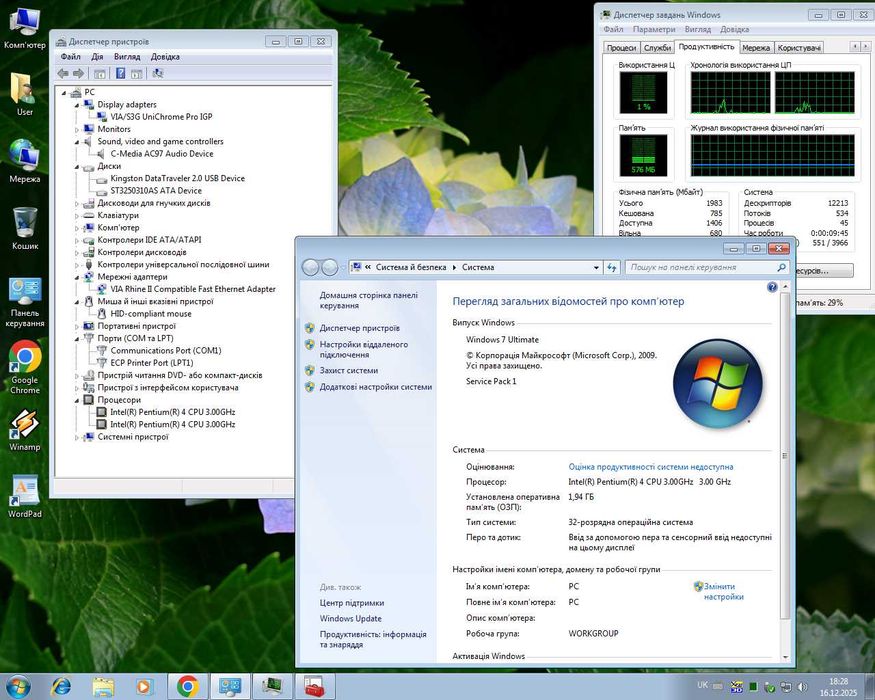Open Internet Explorer from the taskbar
The width and height of the screenshot is (875, 700).
[x=62, y=686]
